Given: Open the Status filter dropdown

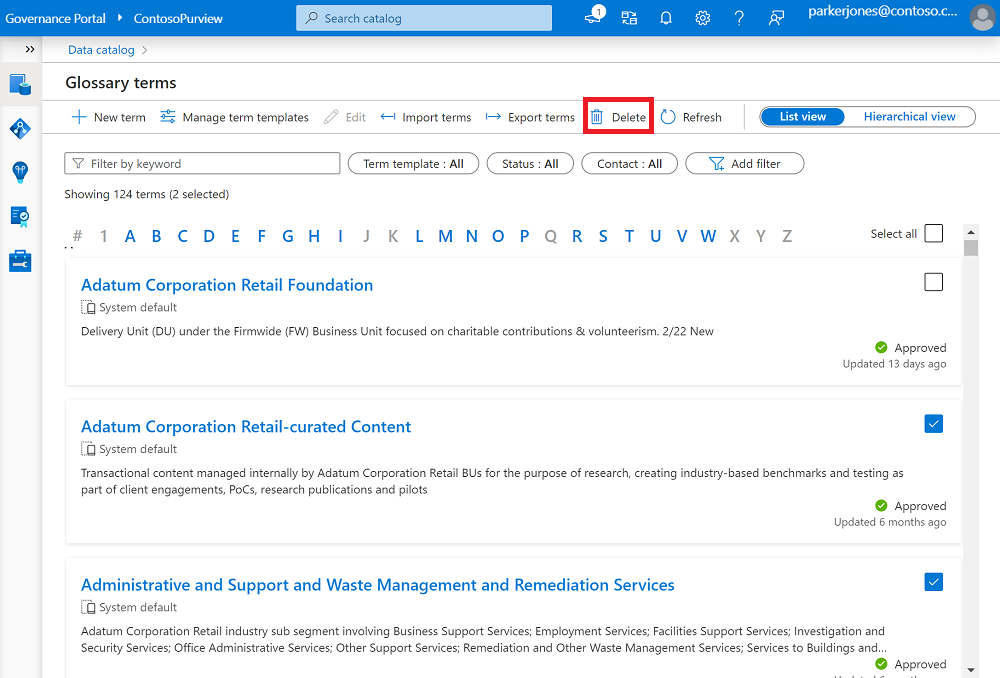Looking at the screenshot, I should click(530, 164).
